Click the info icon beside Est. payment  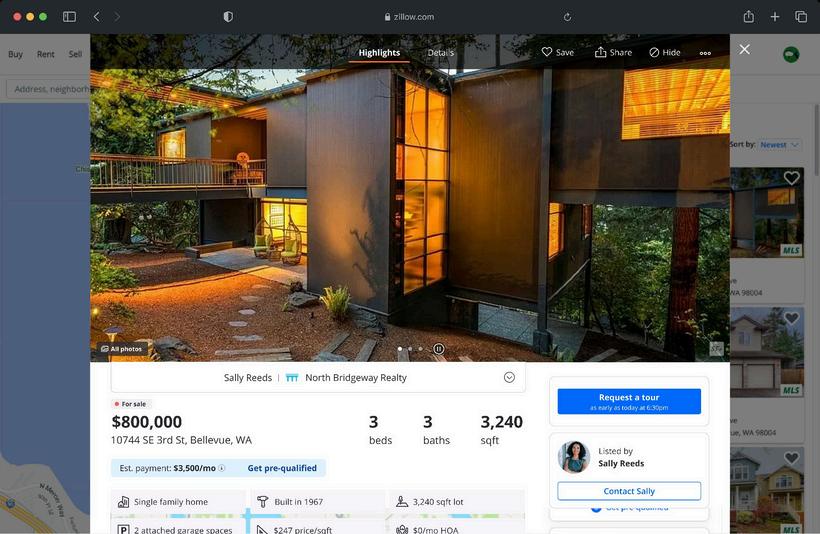pos(222,468)
